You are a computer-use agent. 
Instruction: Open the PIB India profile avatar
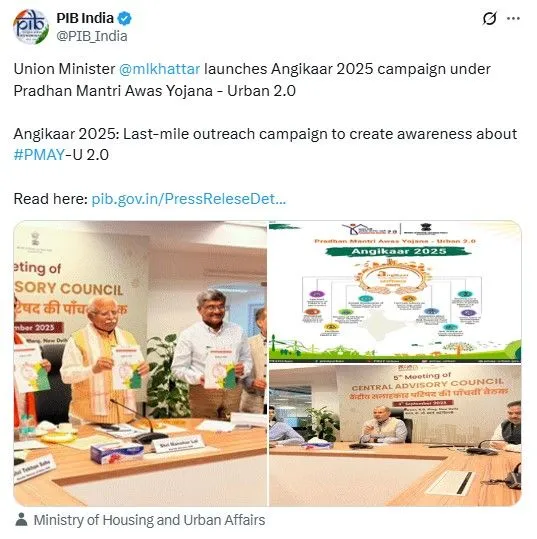30,27
